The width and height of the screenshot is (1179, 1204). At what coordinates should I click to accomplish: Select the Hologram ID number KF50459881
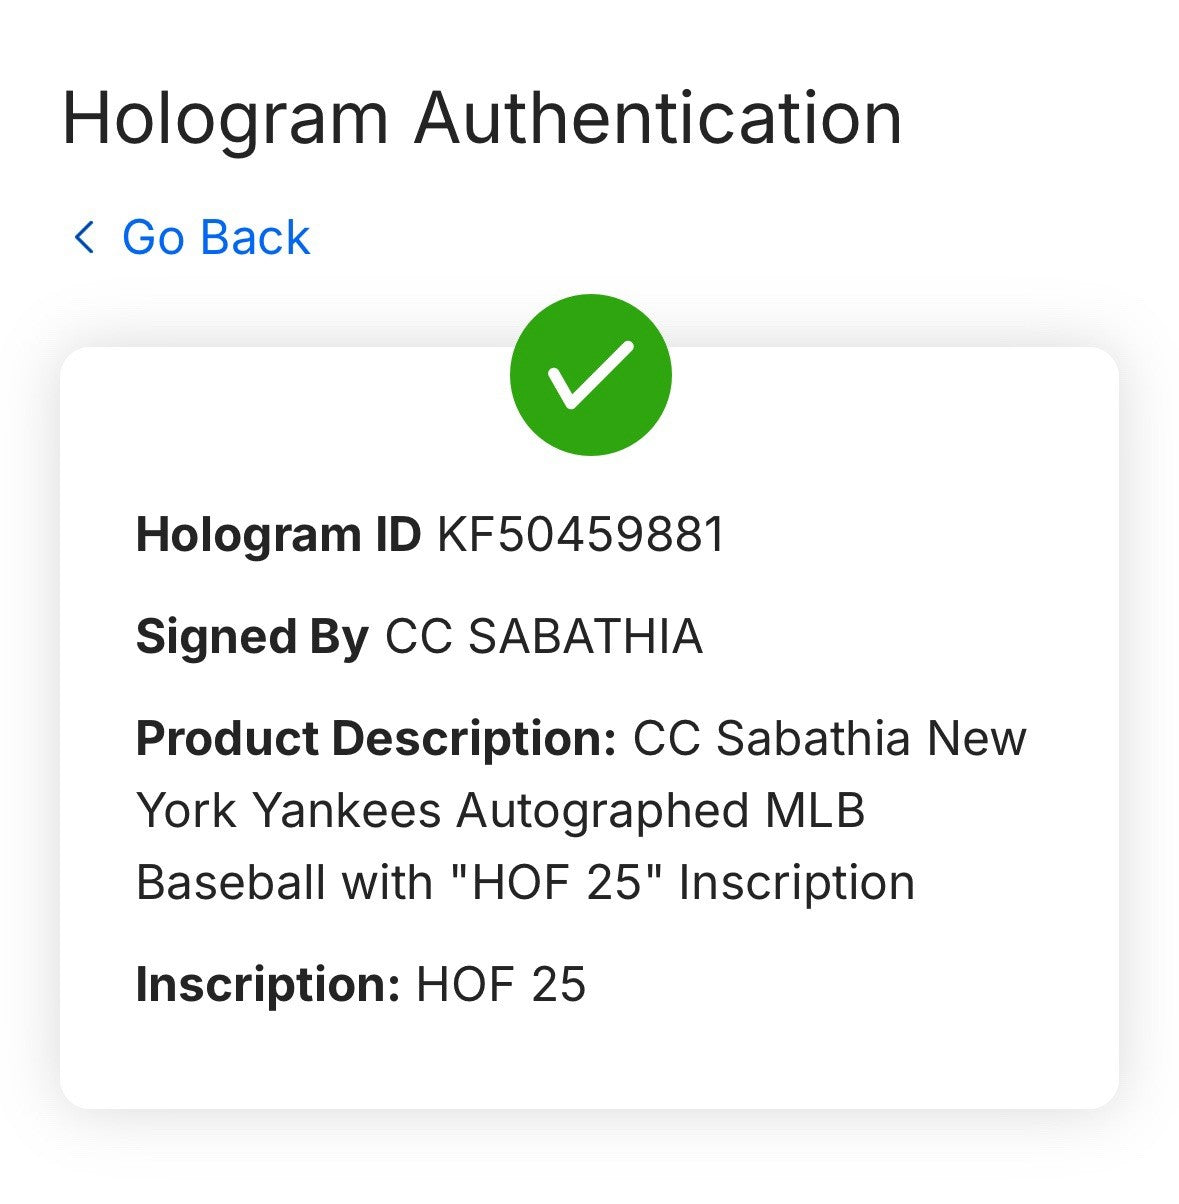click(580, 535)
